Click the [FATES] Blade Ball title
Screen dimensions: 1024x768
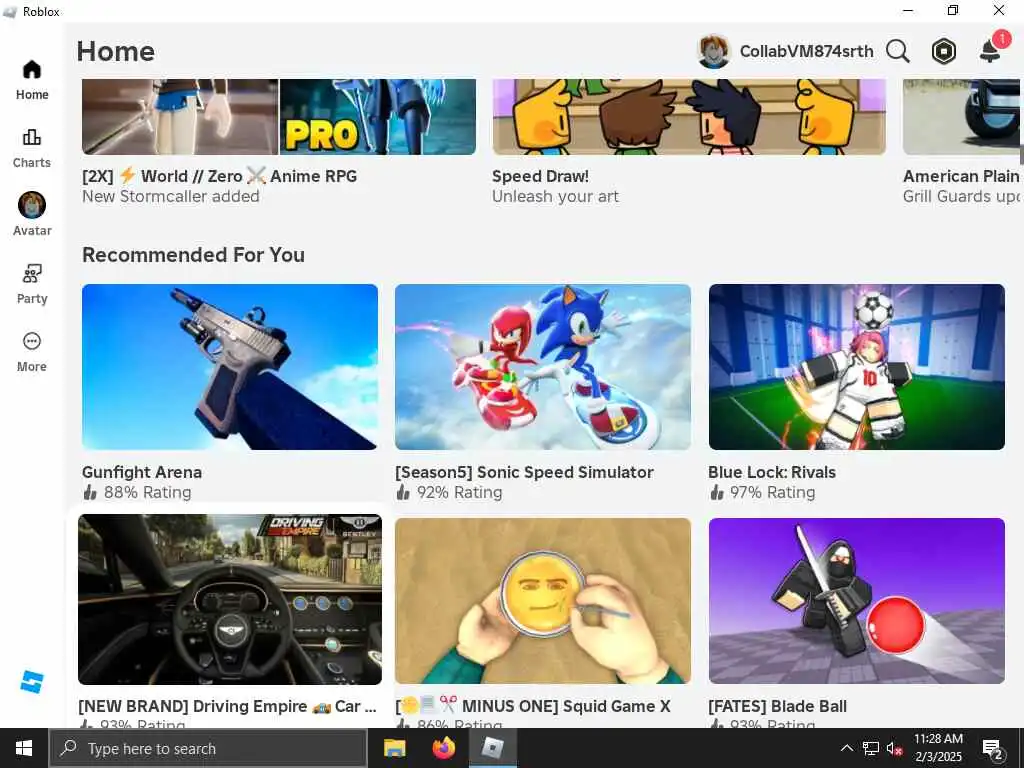point(777,706)
